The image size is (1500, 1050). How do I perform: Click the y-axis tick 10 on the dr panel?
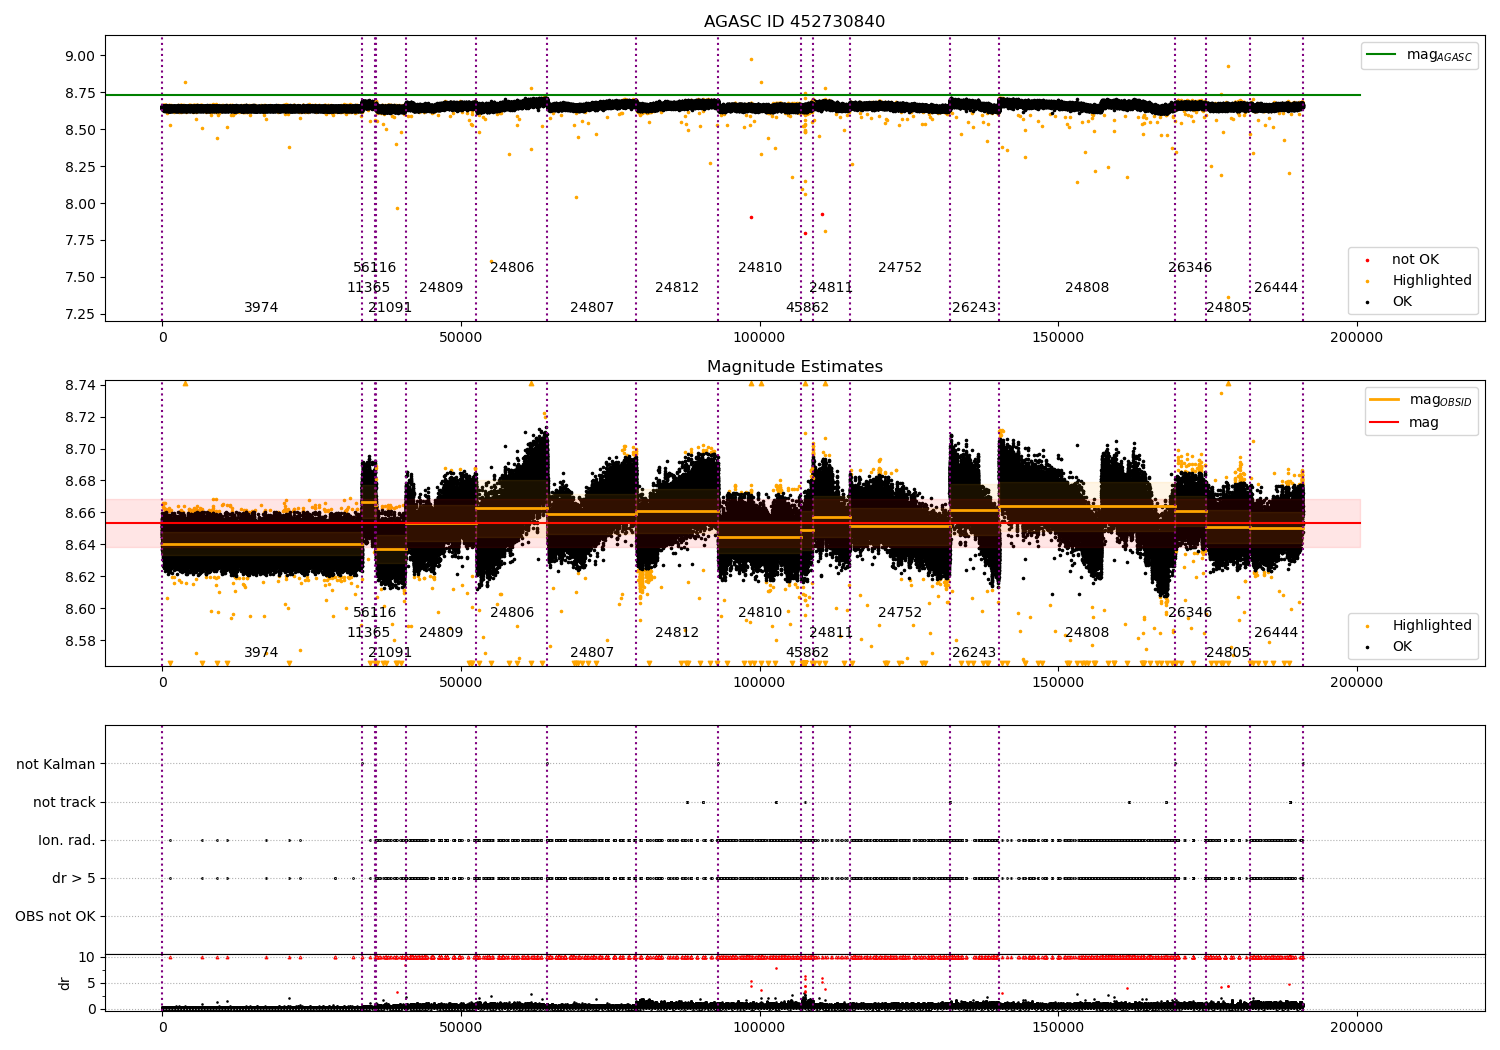pyautogui.click(x=87, y=958)
